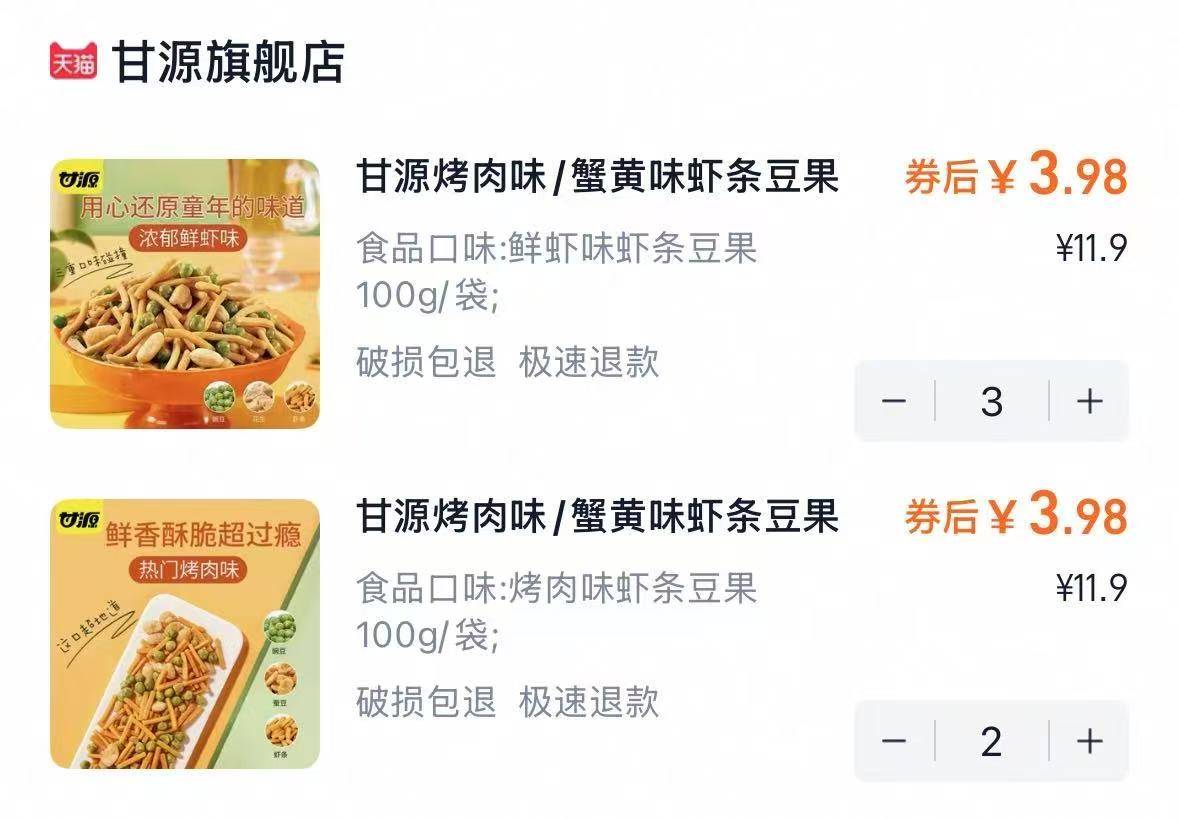Open the 甘源旗舰店 store page
1179x821 pixels.
225,60
